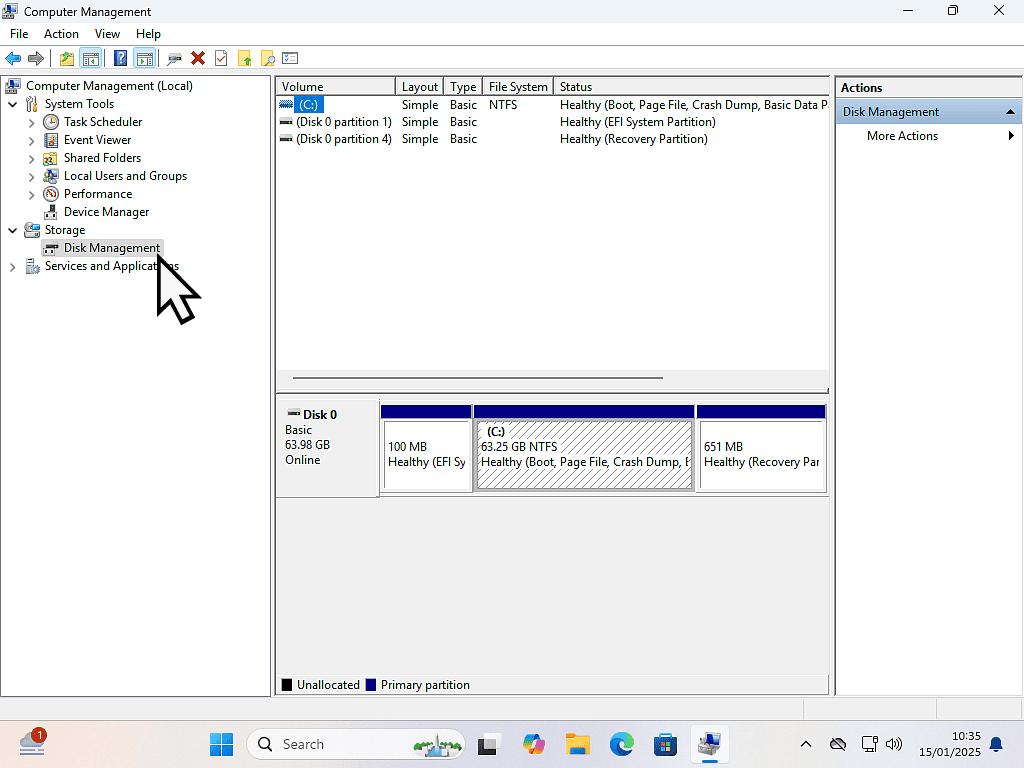Collapse the Disk Management actions section
The height and width of the screenshot is (768, 1024).
pos(1010,112)
